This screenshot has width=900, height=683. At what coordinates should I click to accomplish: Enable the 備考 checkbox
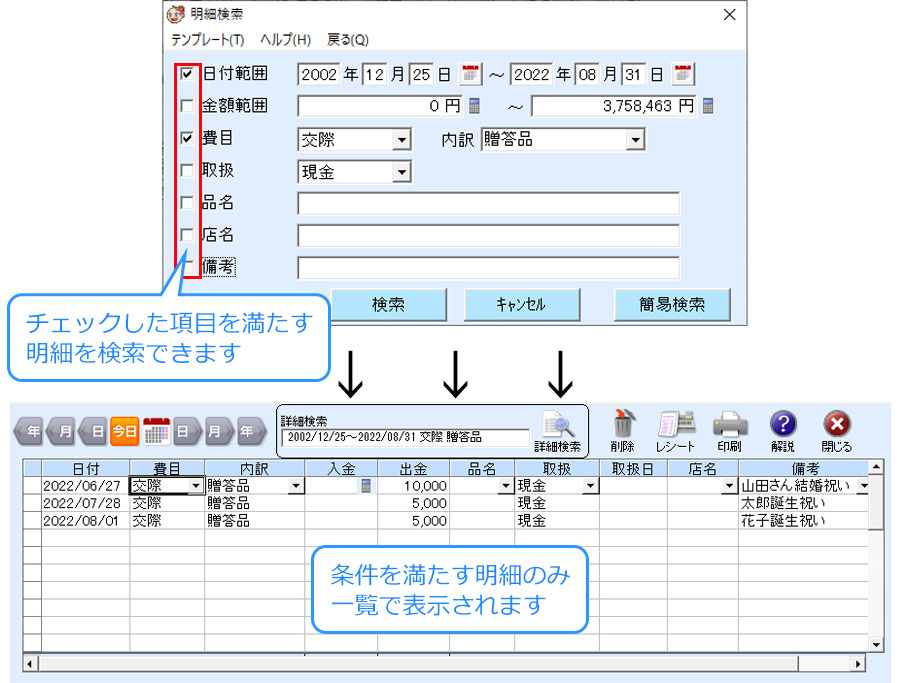point(187,266)
